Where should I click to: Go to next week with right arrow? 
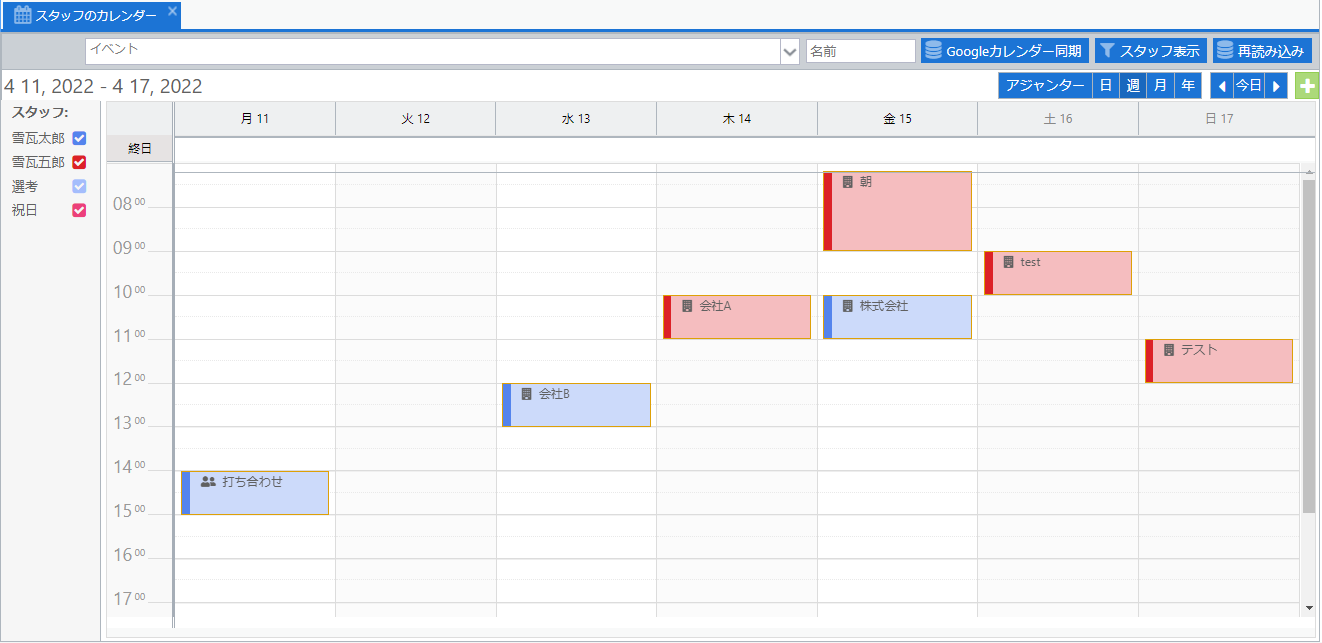(1276, 86)
